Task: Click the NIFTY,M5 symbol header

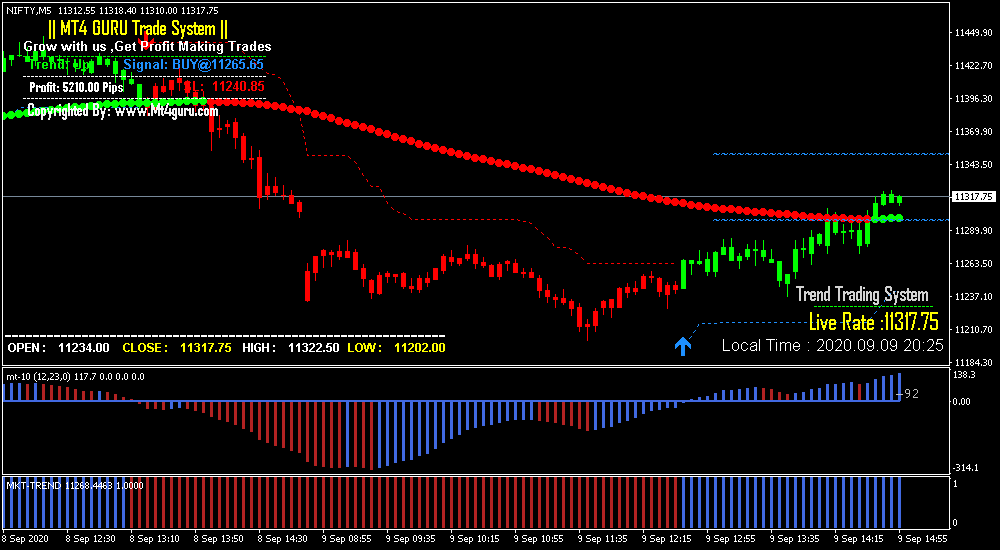Action: coord(30,9)
